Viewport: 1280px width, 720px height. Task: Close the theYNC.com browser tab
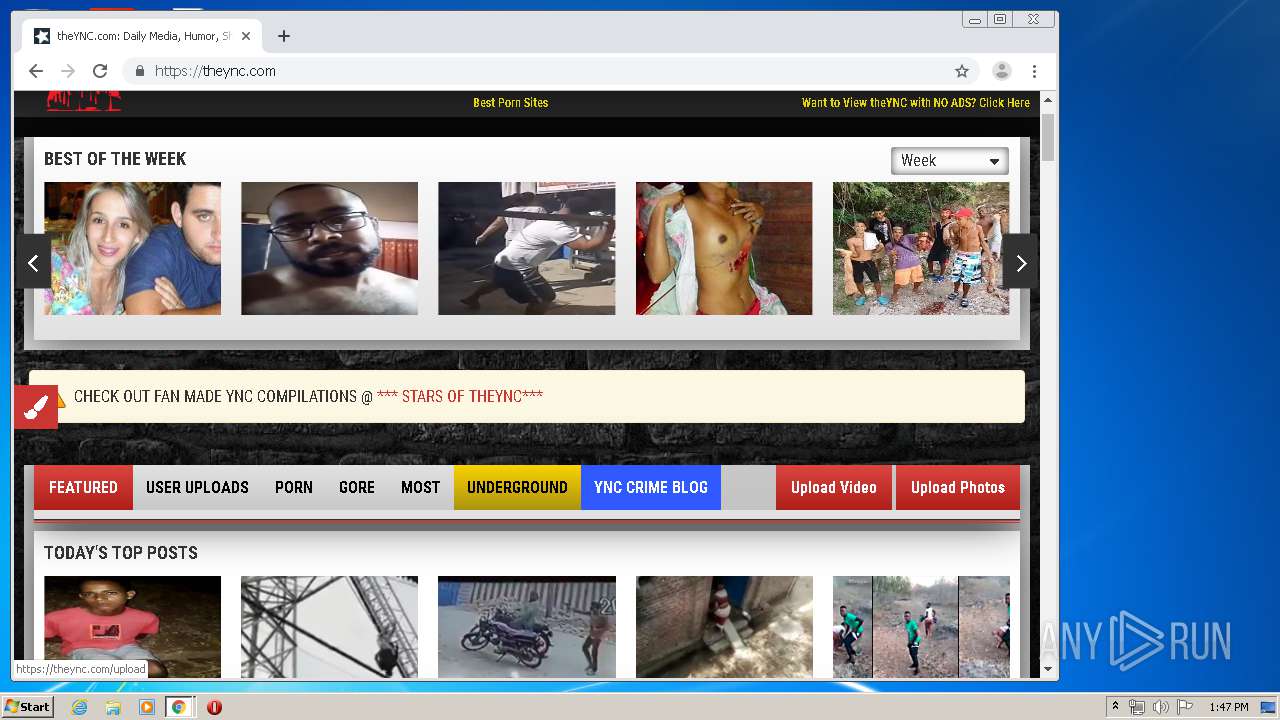click(x=246, y=36)
